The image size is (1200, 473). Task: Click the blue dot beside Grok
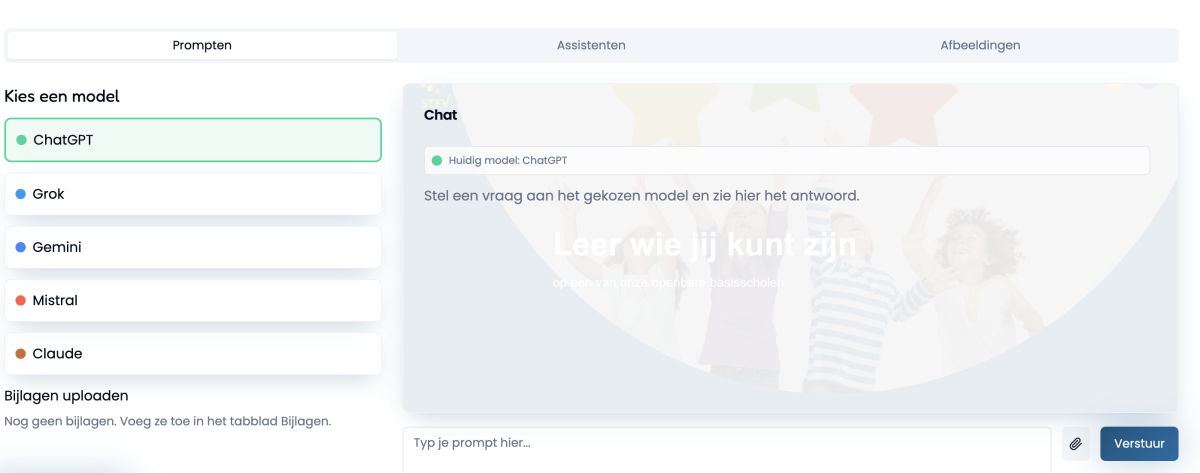coord(21,194)
